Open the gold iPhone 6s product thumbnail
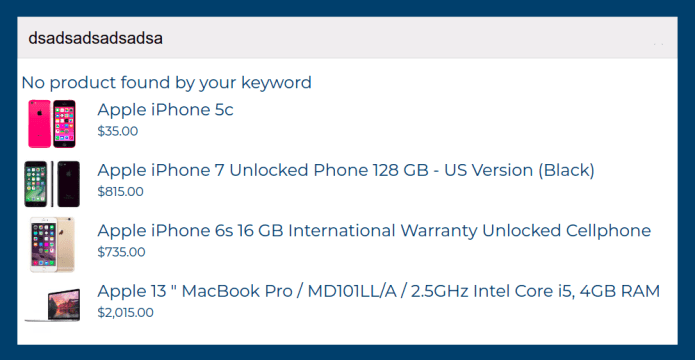 pyautogui.click(x=52, y=245)
